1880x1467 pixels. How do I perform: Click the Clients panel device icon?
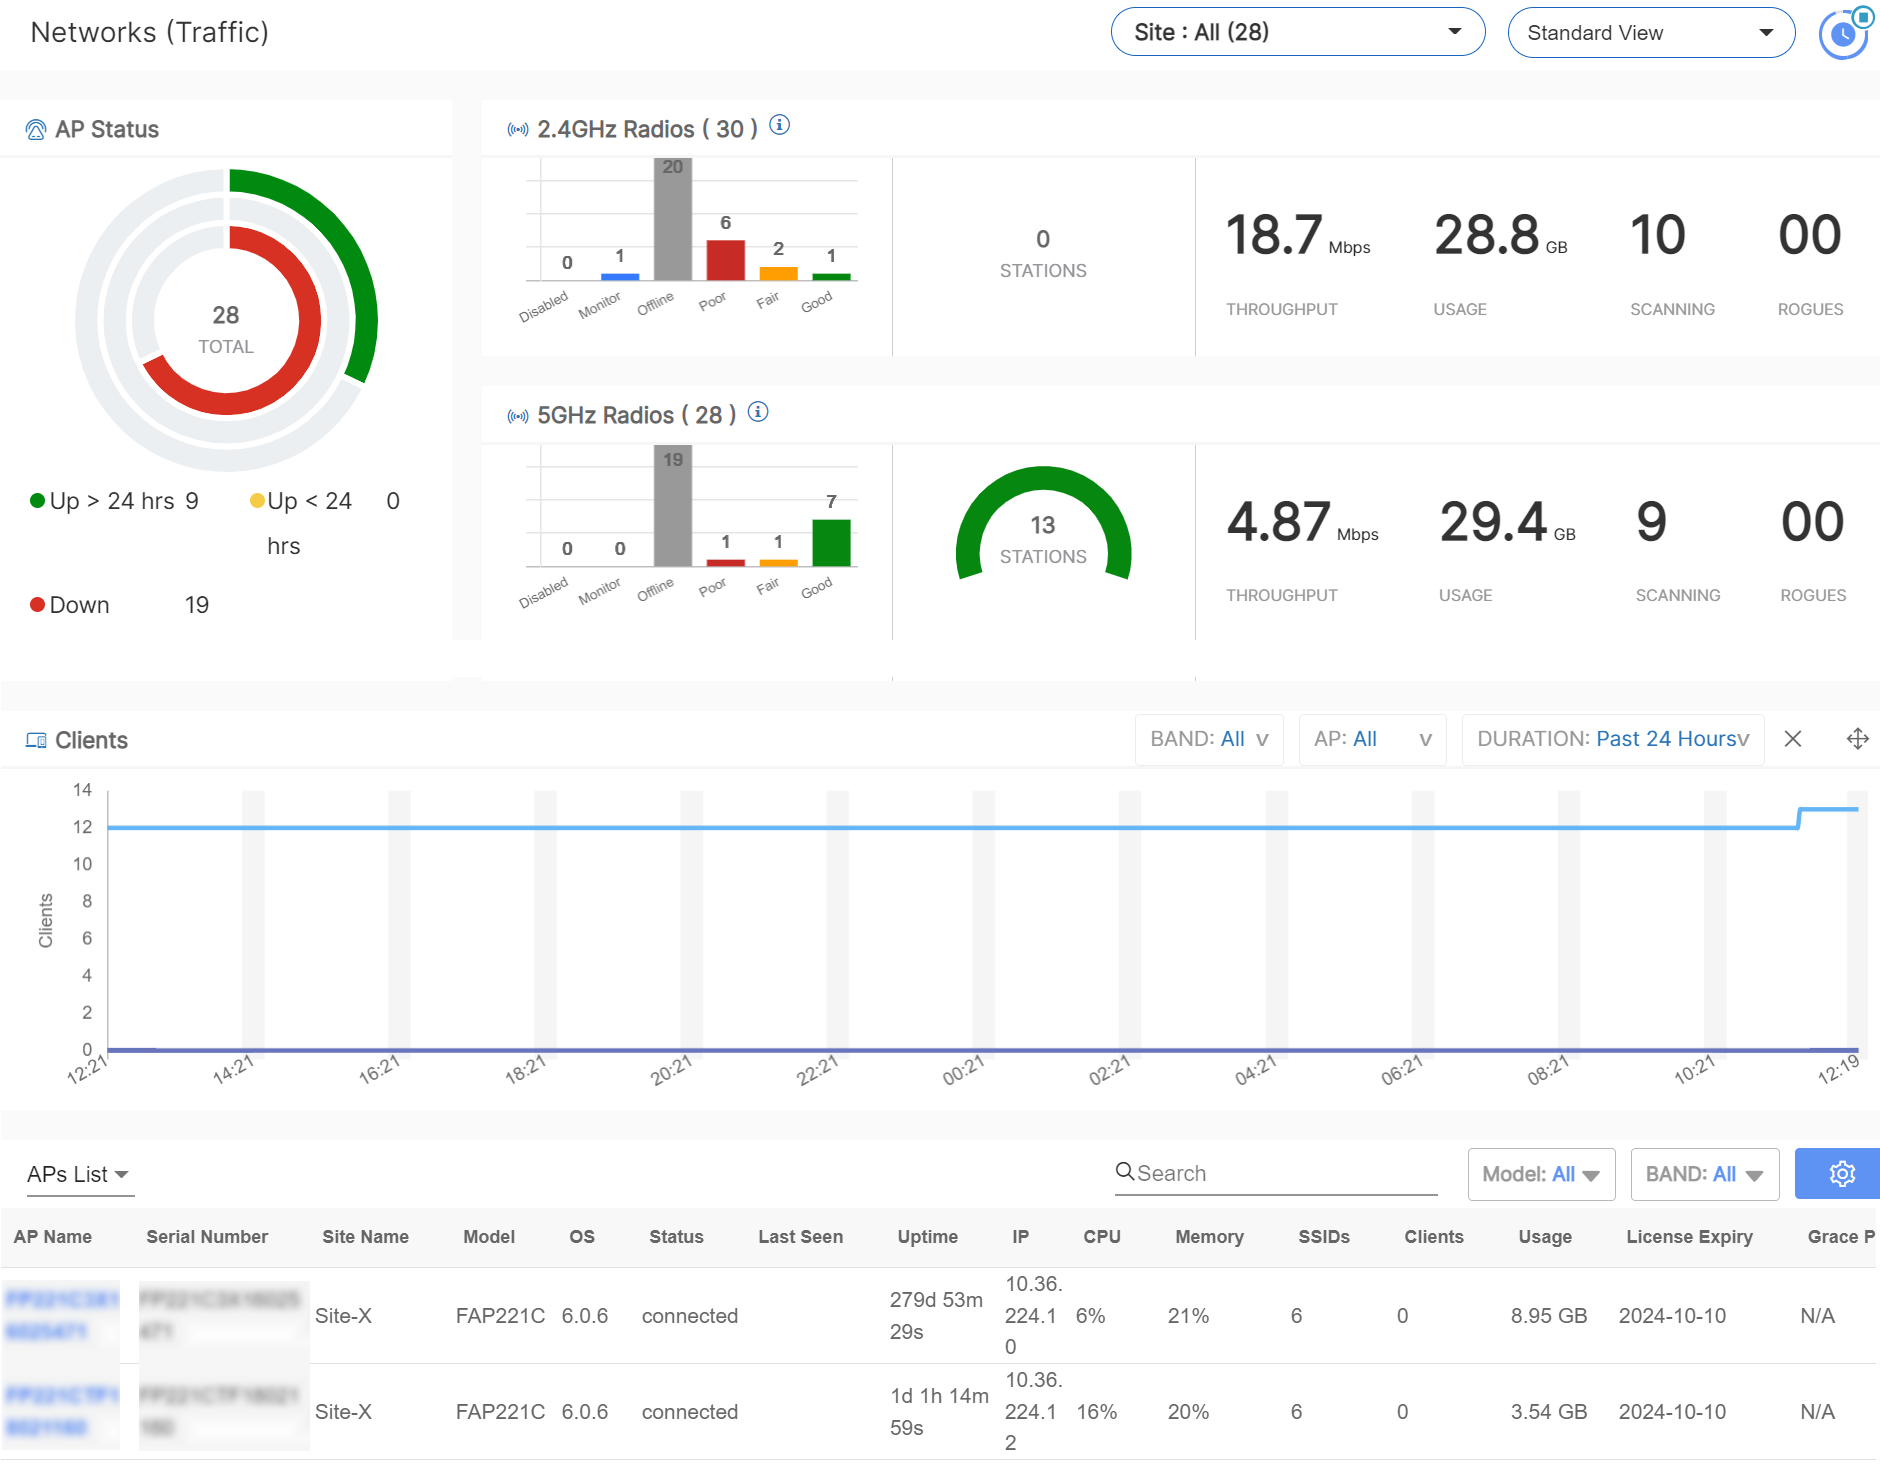pos(36,740)
